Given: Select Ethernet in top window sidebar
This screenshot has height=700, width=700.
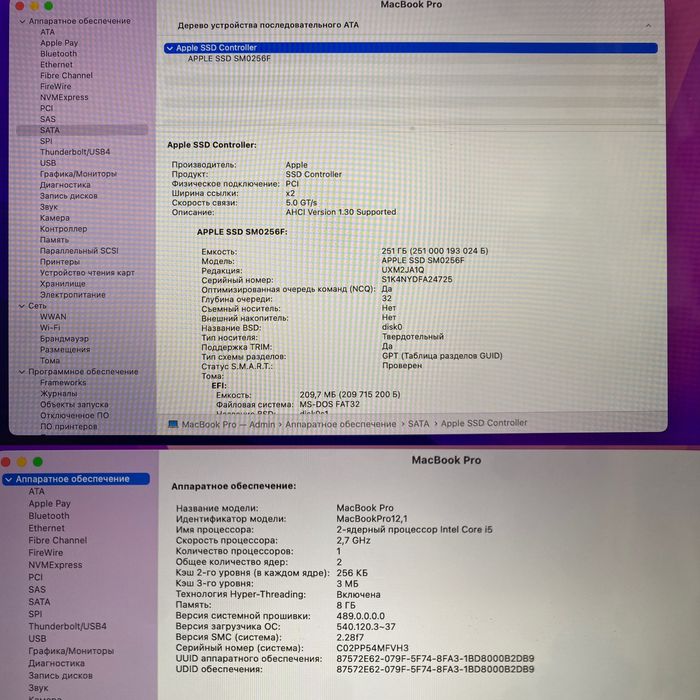Looking at the screenshot, I should click(x=56, y=64).
